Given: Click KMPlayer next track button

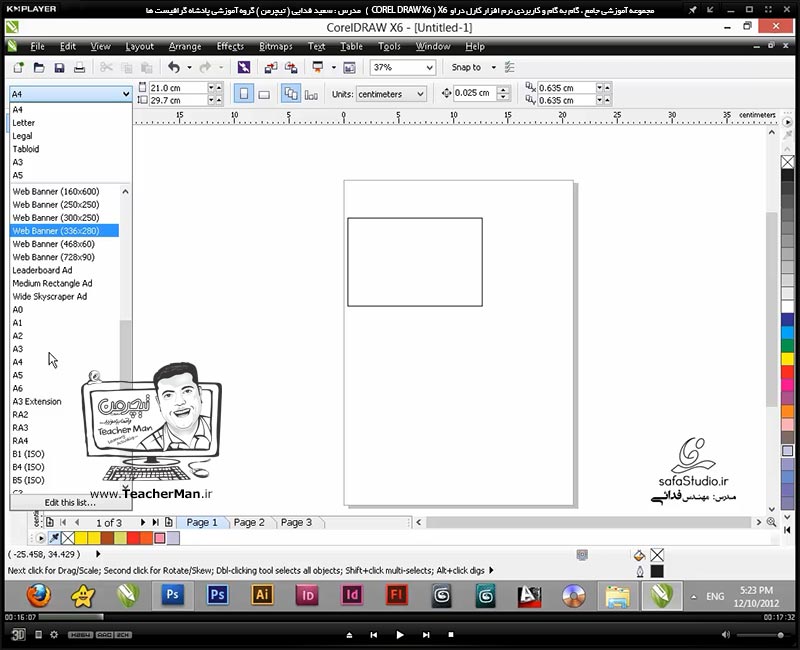Looking at the screenshot, I should (x=426, y=635).
